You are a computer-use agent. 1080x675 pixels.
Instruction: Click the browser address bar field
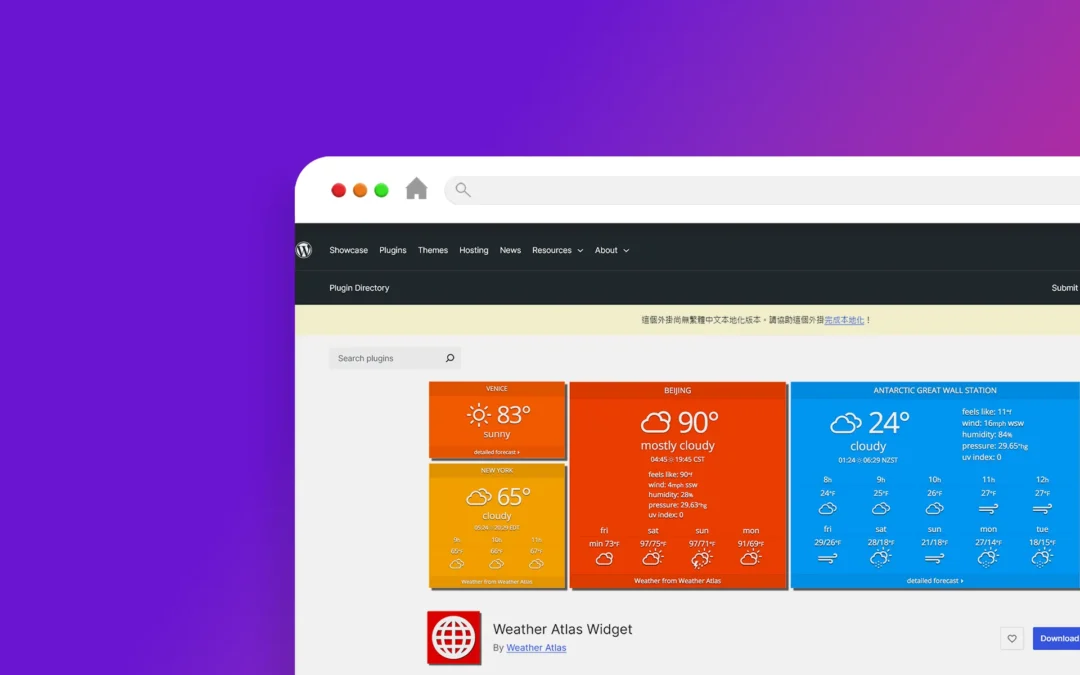click(x=762, y=189)
